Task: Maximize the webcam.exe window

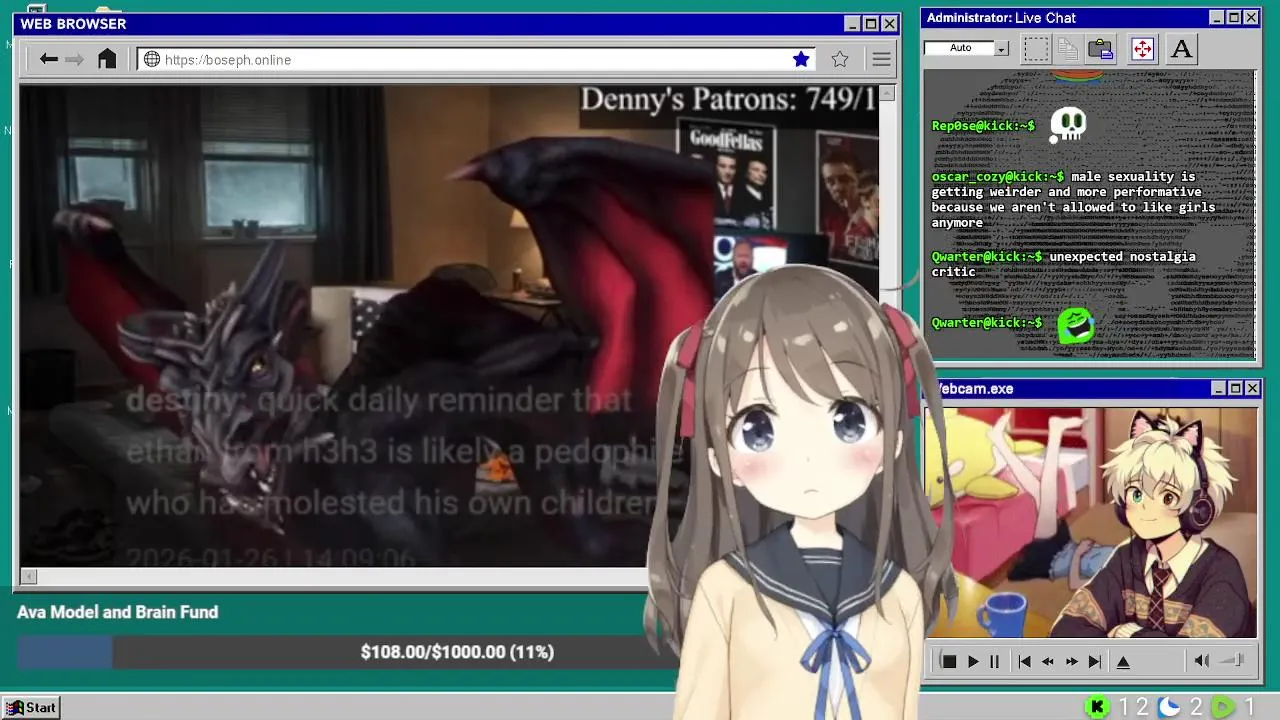Action: [1235, 388]
